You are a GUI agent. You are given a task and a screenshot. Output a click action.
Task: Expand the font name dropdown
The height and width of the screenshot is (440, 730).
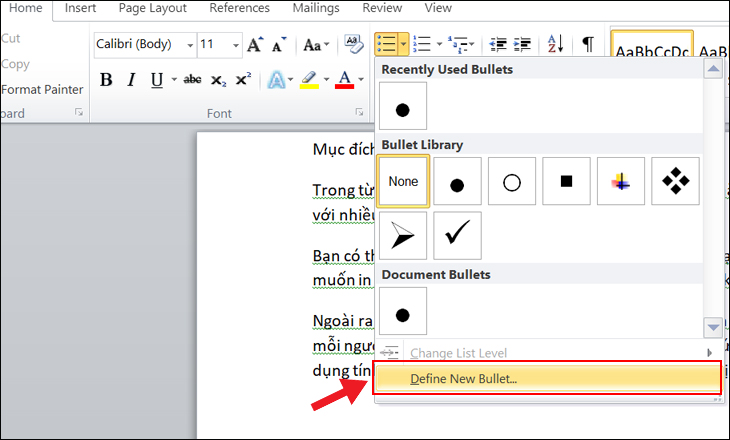(x=190, y=45)
